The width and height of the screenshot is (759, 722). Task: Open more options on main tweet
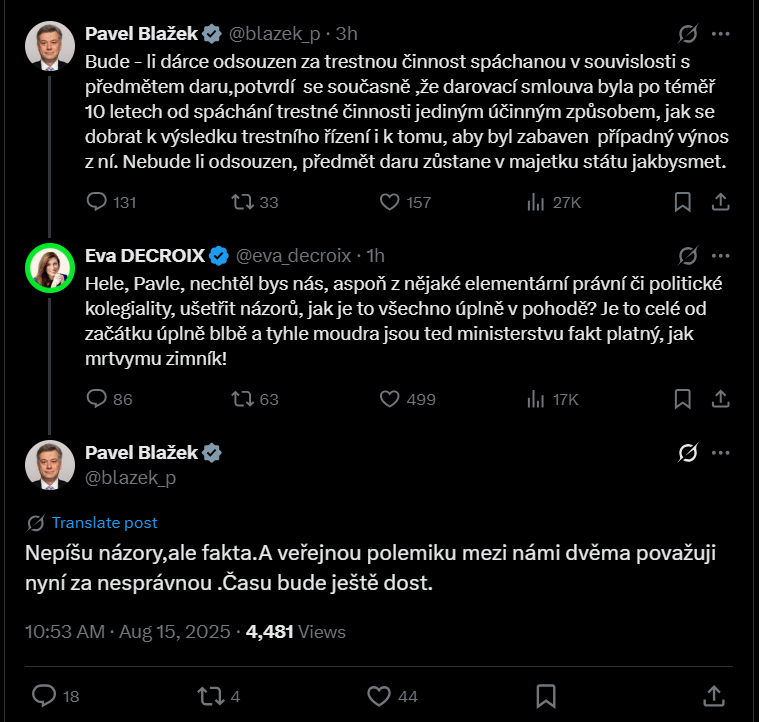tap(719, 452)
